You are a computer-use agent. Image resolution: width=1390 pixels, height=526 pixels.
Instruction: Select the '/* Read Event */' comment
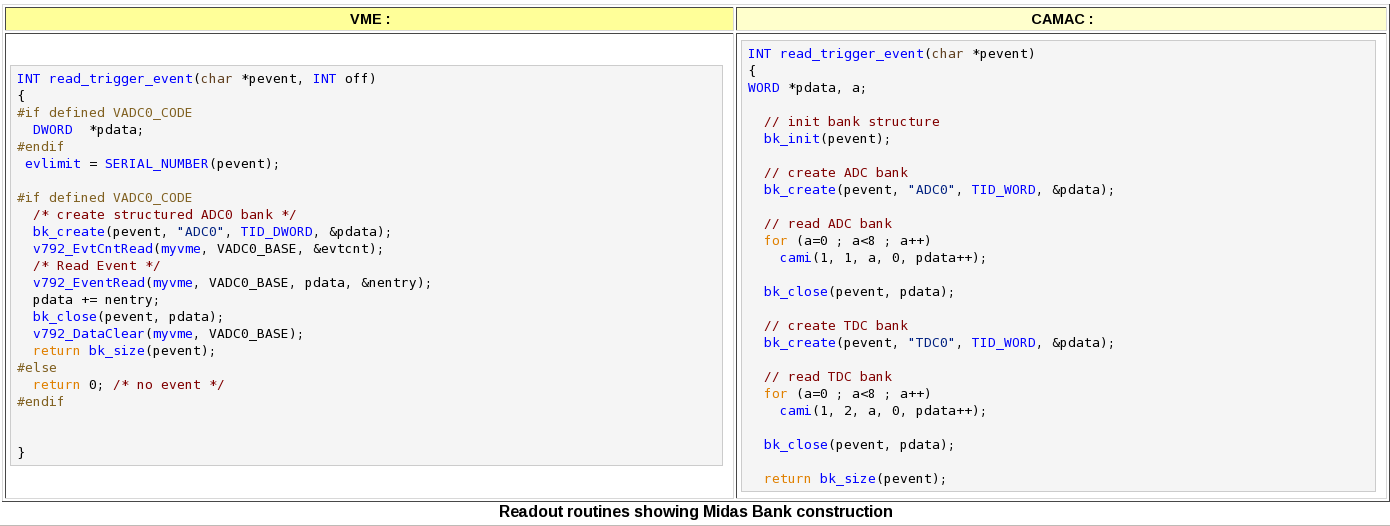97,265
